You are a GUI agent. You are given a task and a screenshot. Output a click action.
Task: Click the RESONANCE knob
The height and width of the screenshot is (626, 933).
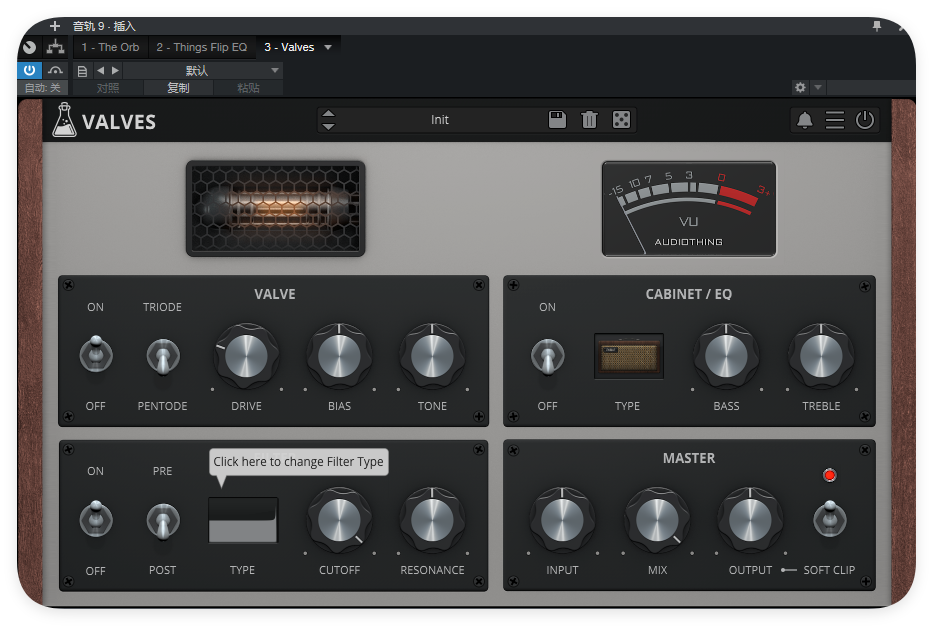click(432, 521)
